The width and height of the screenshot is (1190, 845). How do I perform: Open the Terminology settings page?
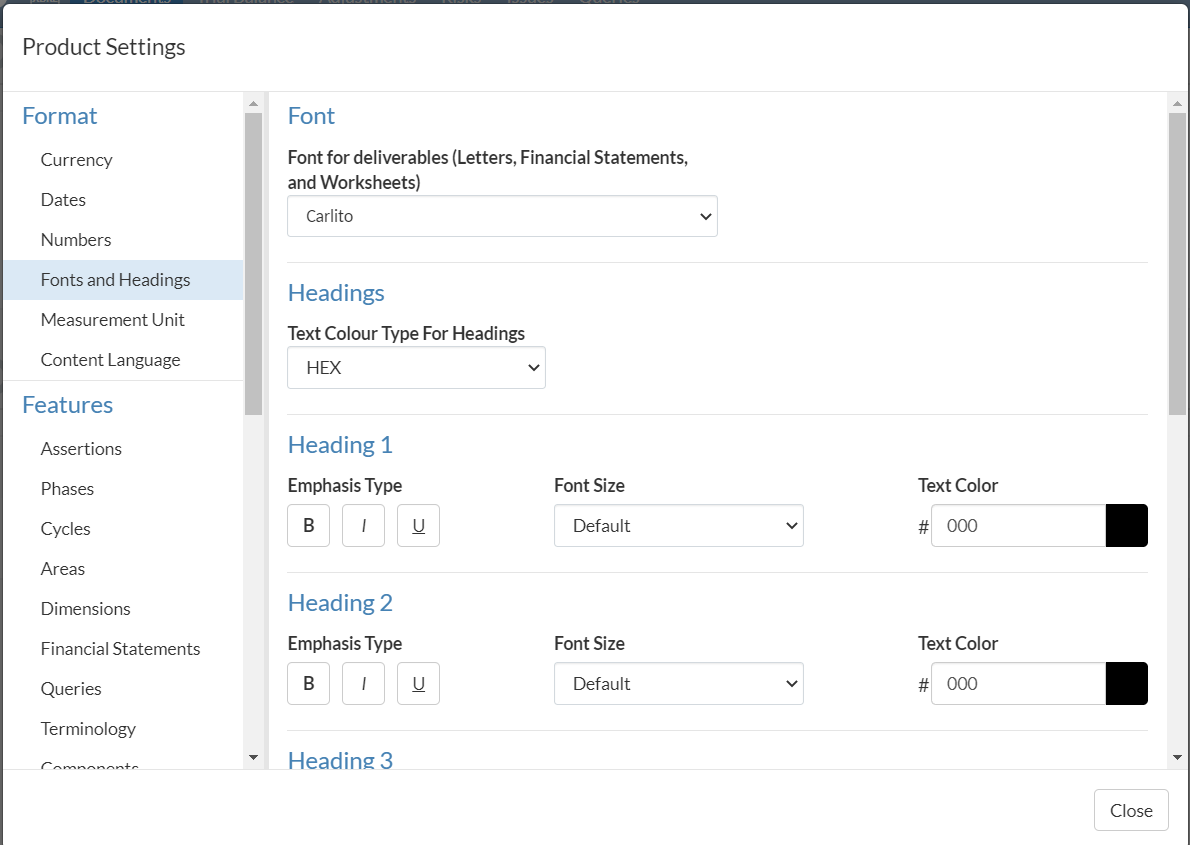88,729
